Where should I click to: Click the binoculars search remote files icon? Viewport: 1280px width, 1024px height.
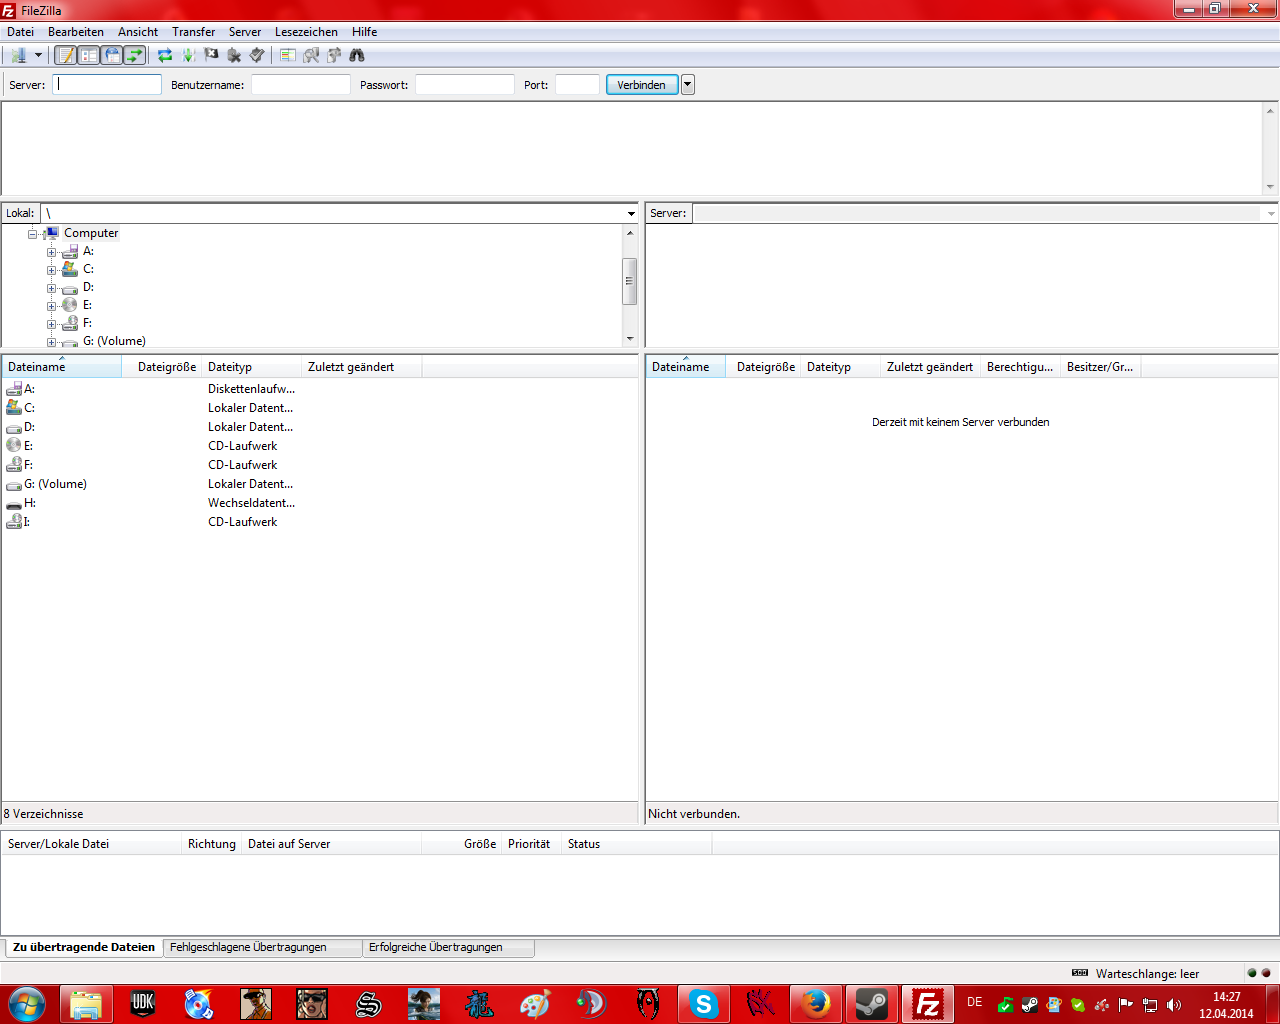pos(357,56)
